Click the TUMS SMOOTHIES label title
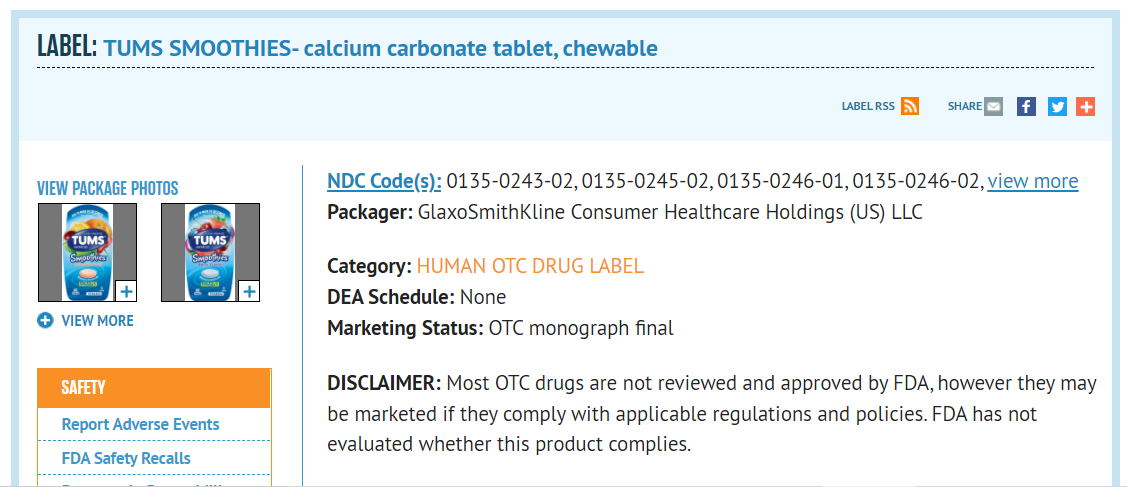The height and width of the screenshot is (487, 1127). point(380,48)
